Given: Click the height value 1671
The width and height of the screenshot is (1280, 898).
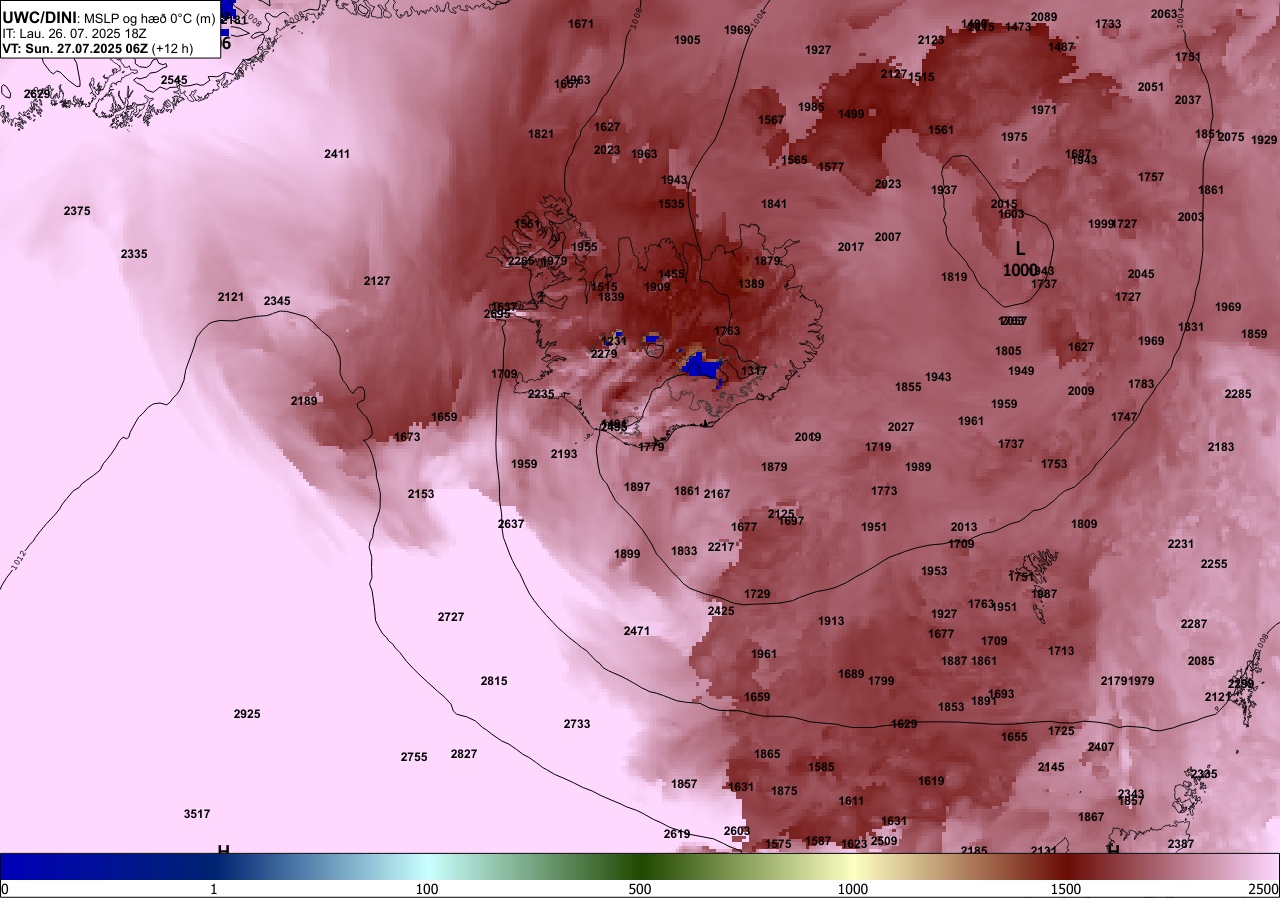Looking at the screenshot, I should 581,24.
